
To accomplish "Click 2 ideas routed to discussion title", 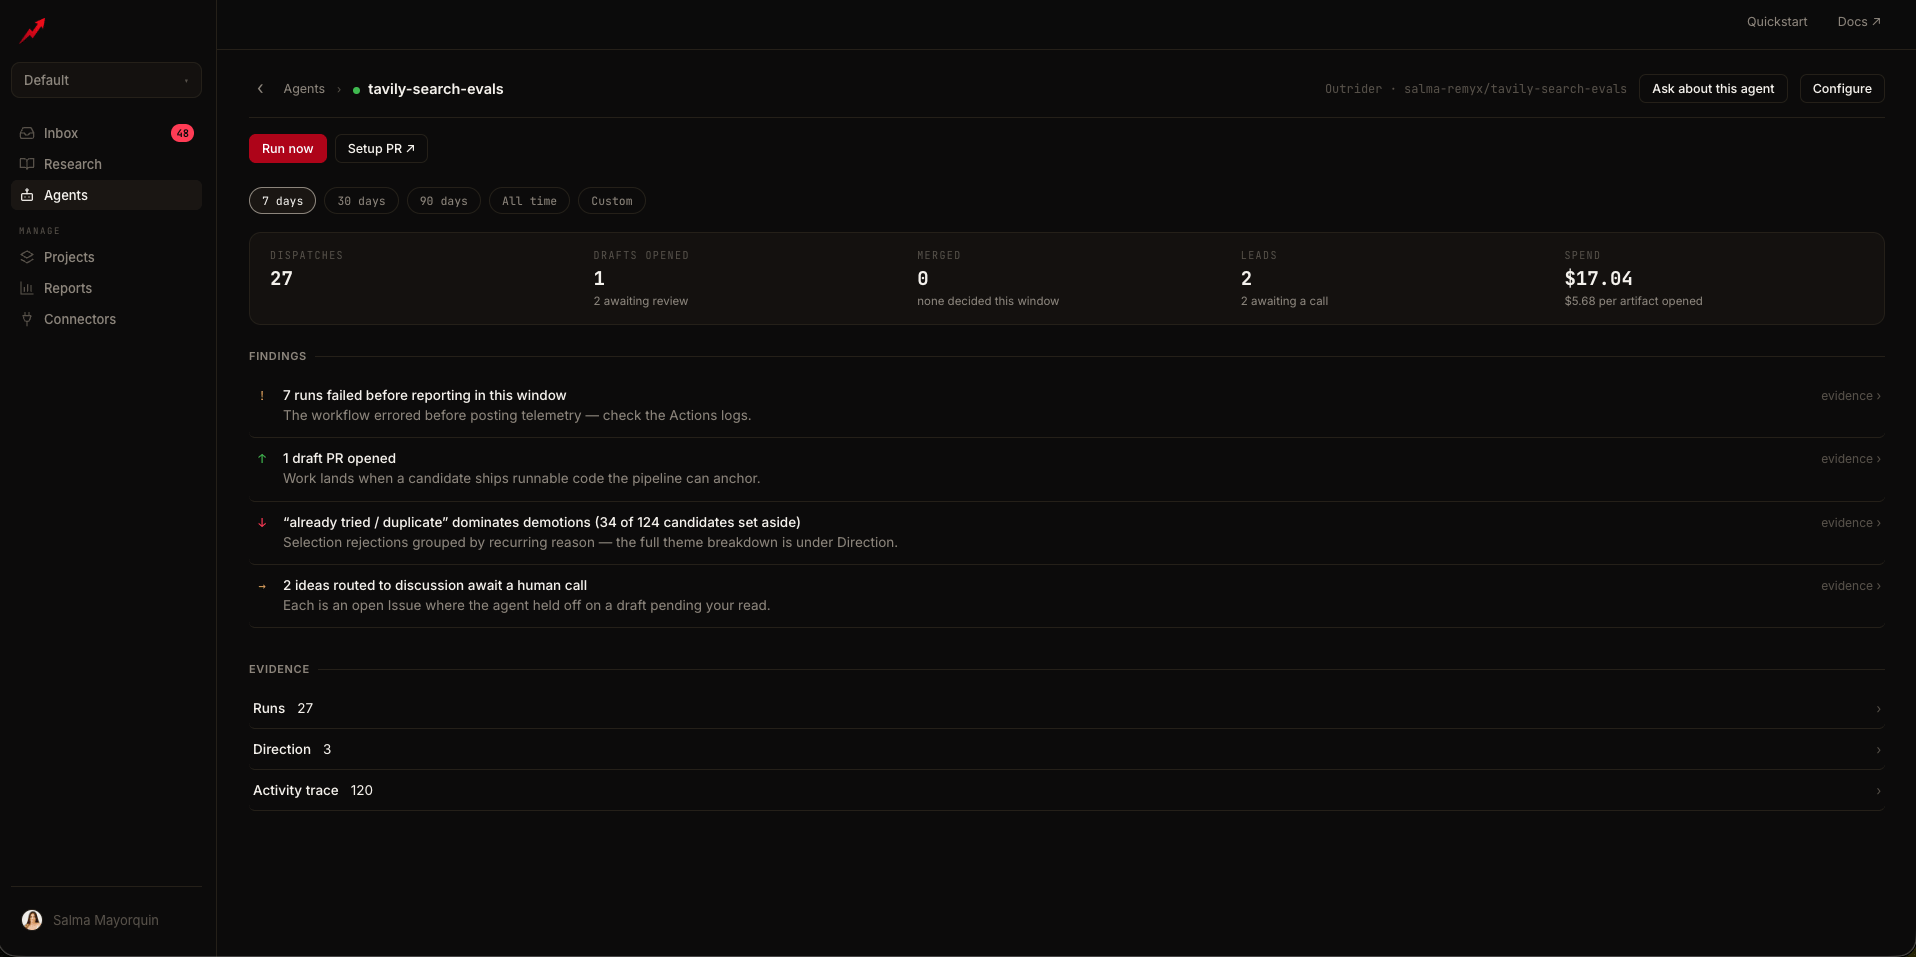I will 434,586.
